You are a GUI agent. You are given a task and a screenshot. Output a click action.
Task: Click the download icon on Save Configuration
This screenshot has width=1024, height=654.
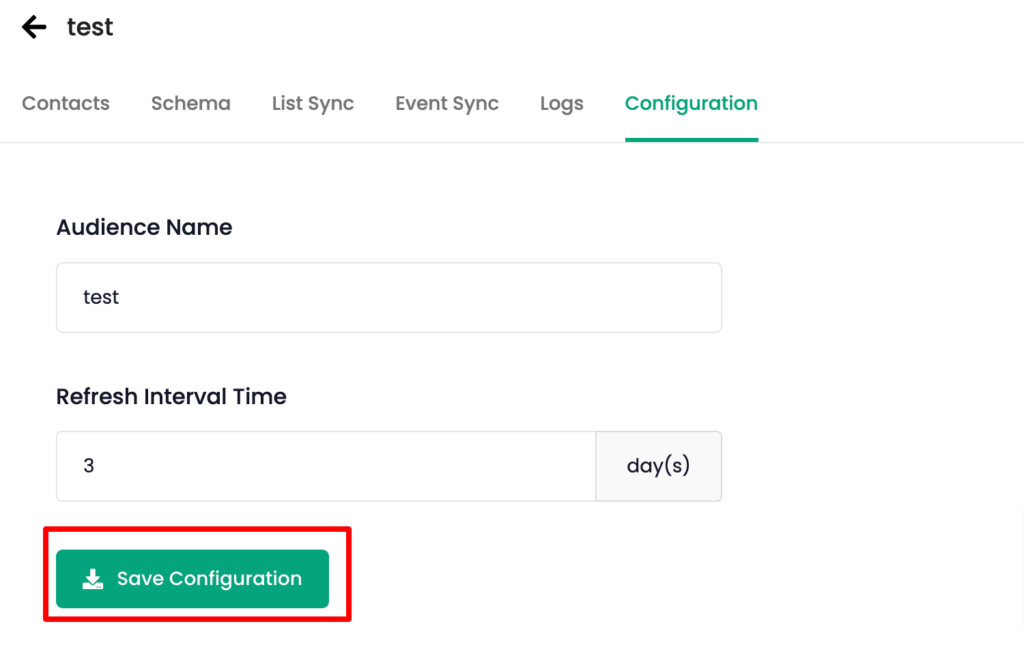[93, 579]
